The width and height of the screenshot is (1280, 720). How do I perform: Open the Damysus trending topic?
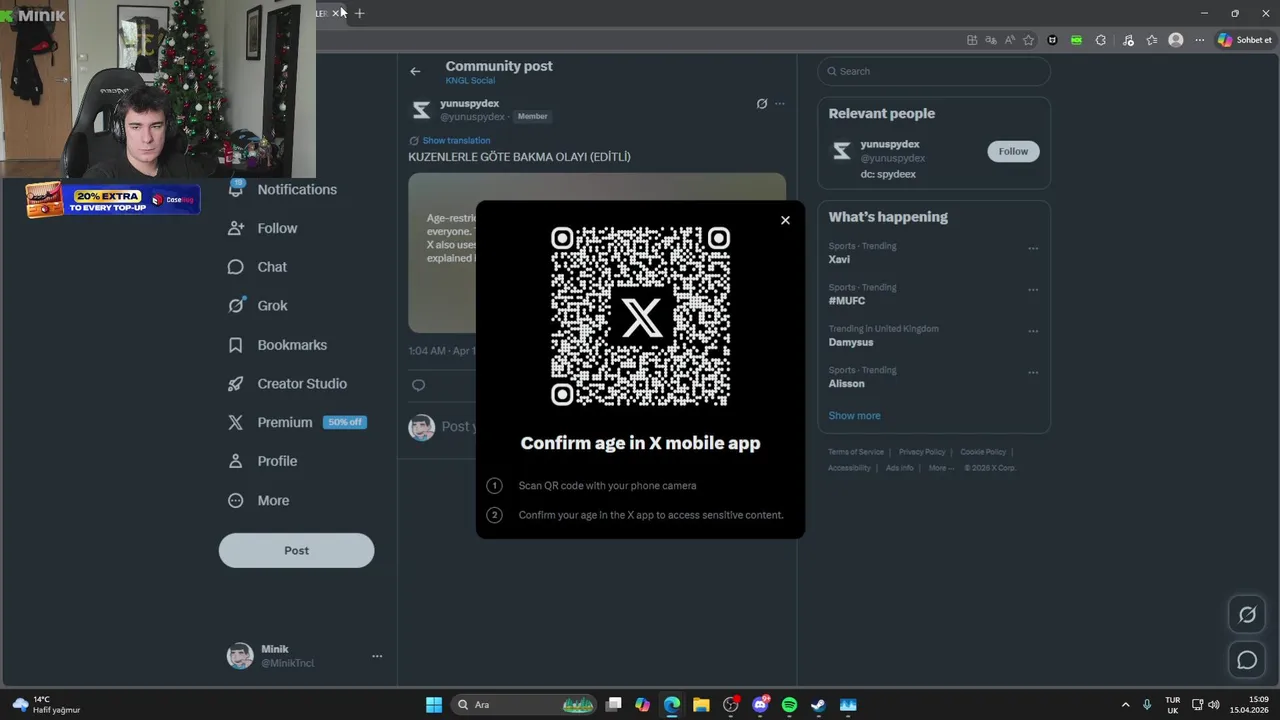[851, 342]
